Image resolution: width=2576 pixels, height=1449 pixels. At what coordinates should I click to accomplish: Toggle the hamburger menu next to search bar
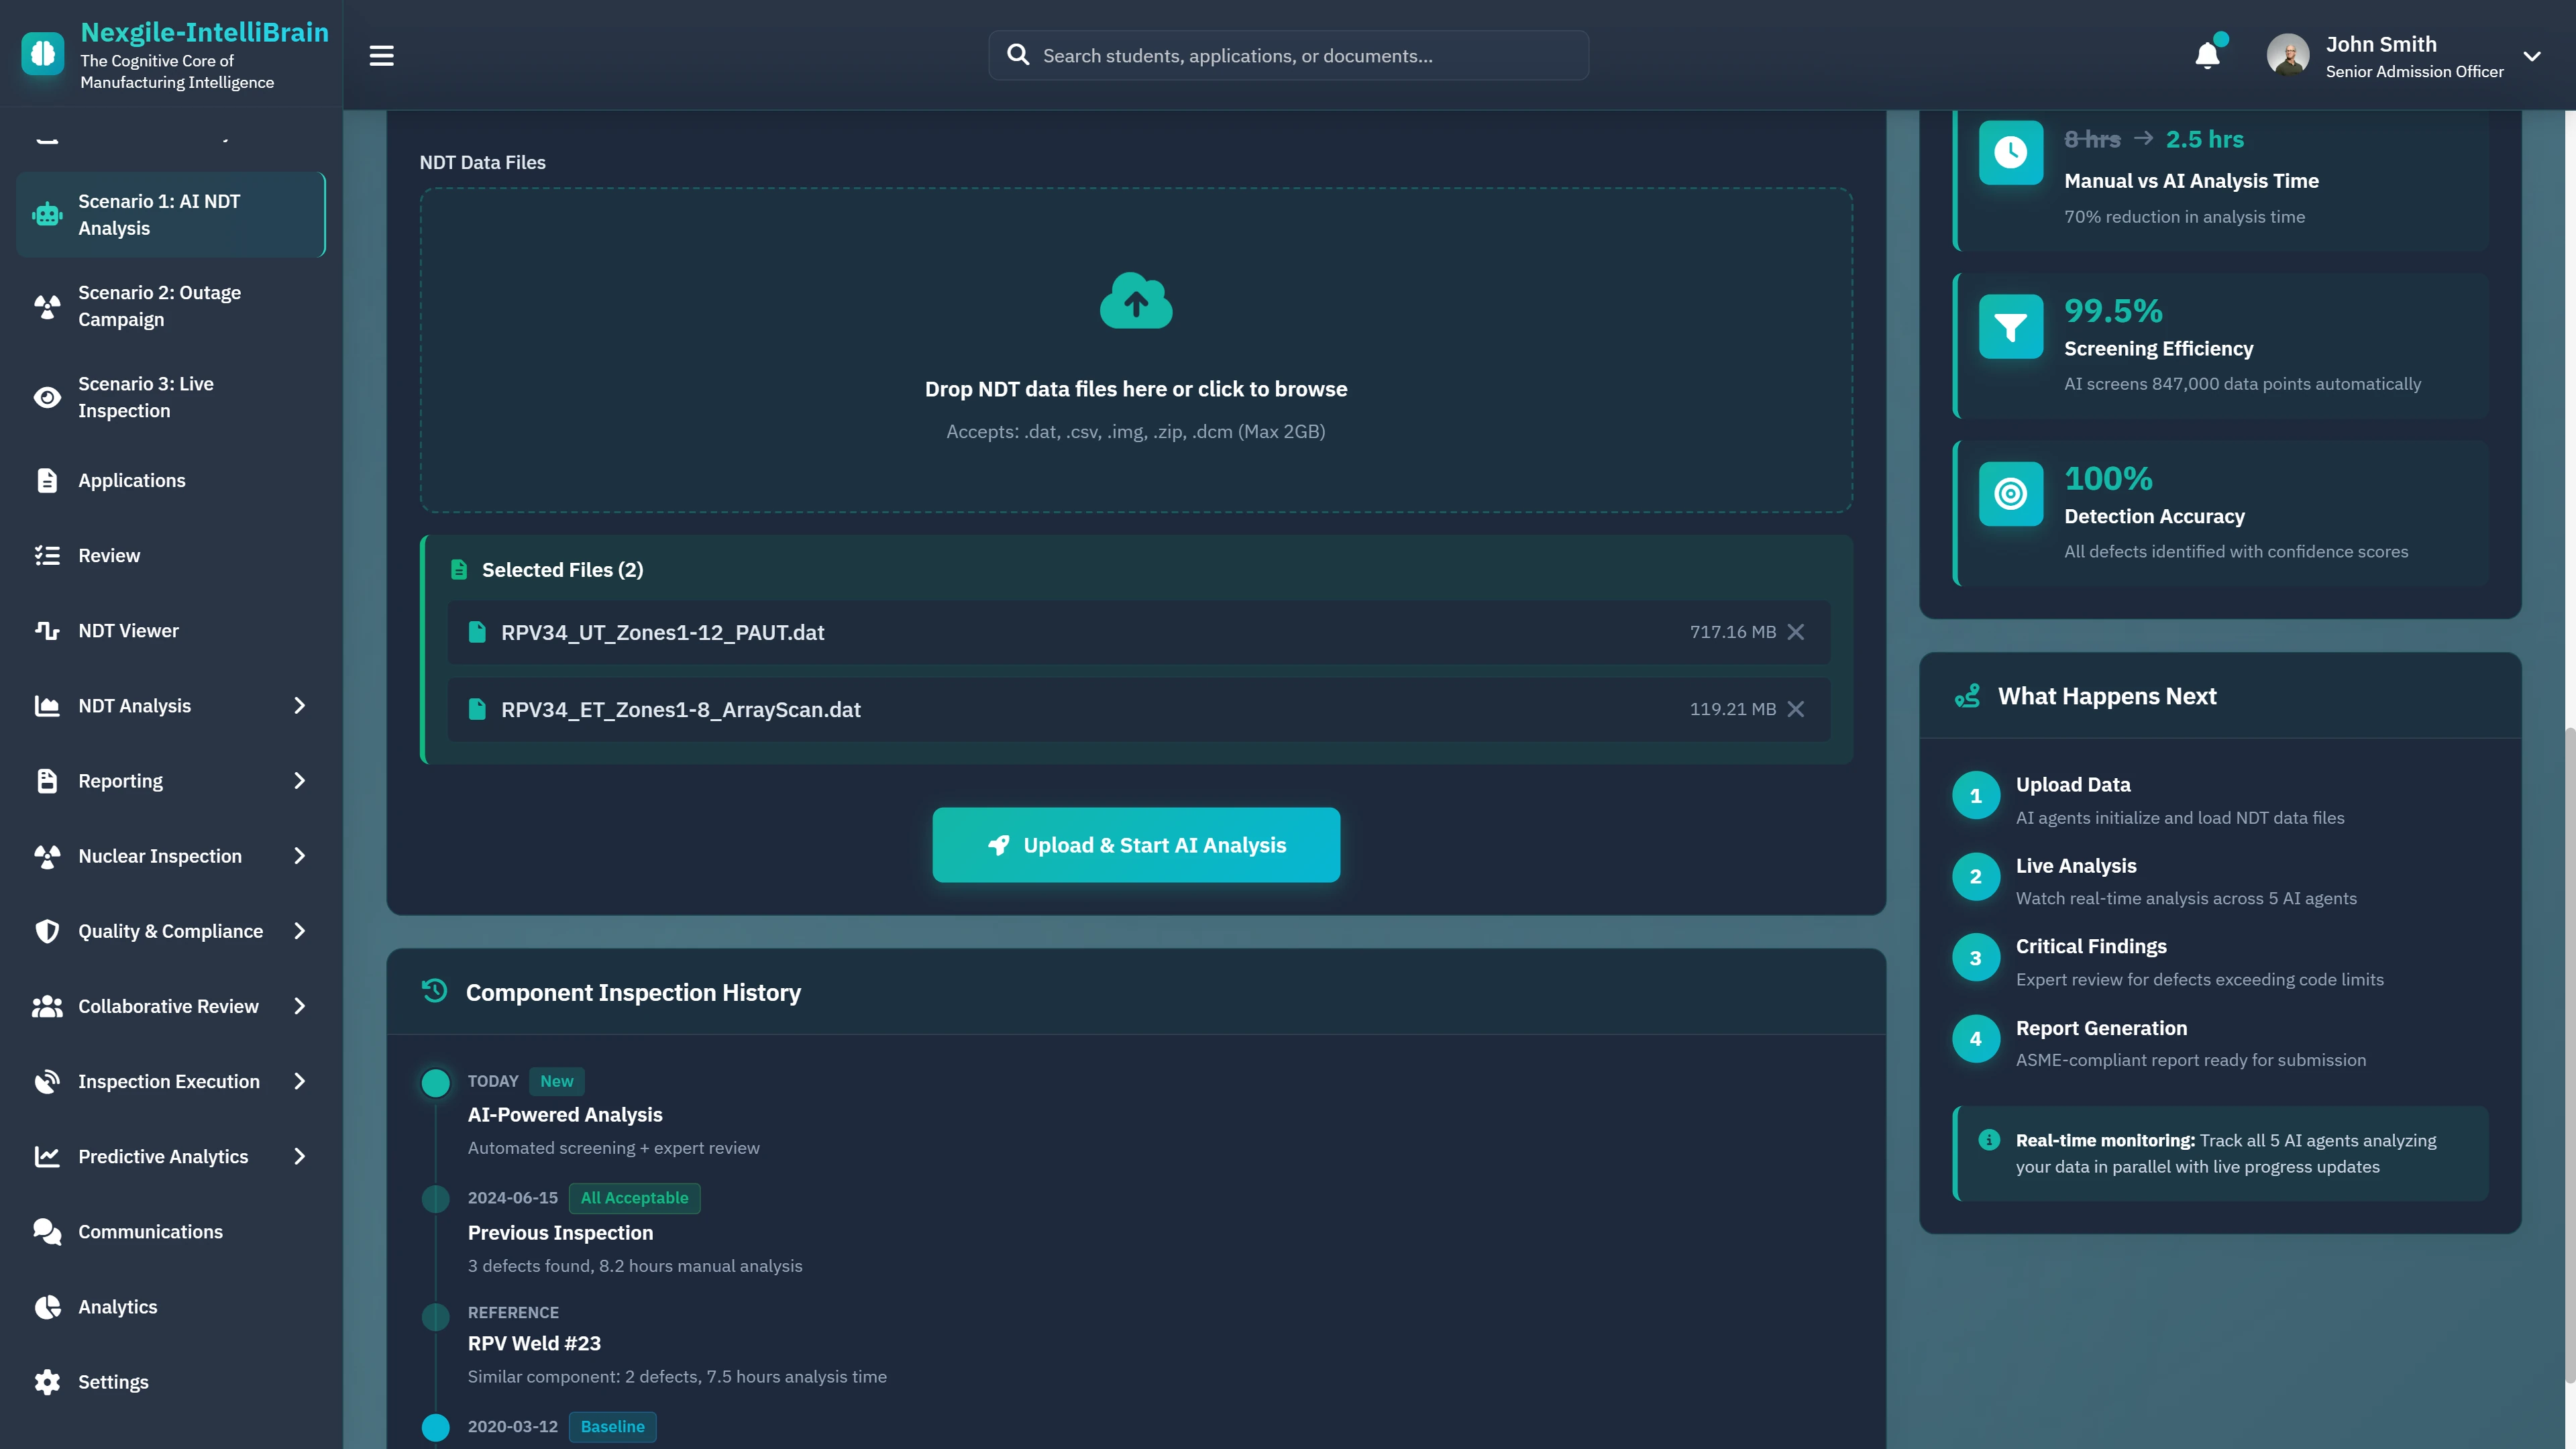click(x=381, y=55)
